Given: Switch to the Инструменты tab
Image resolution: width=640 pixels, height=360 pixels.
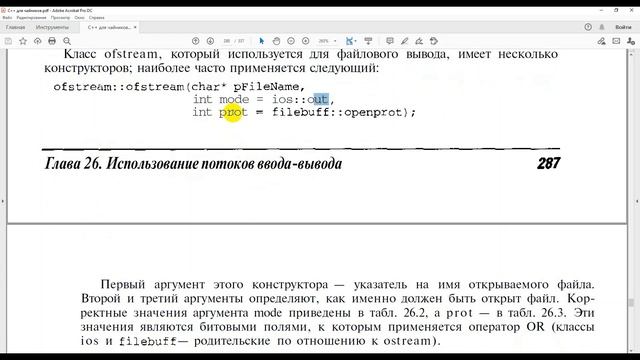Looking at the screenshot, I should 52,27.
